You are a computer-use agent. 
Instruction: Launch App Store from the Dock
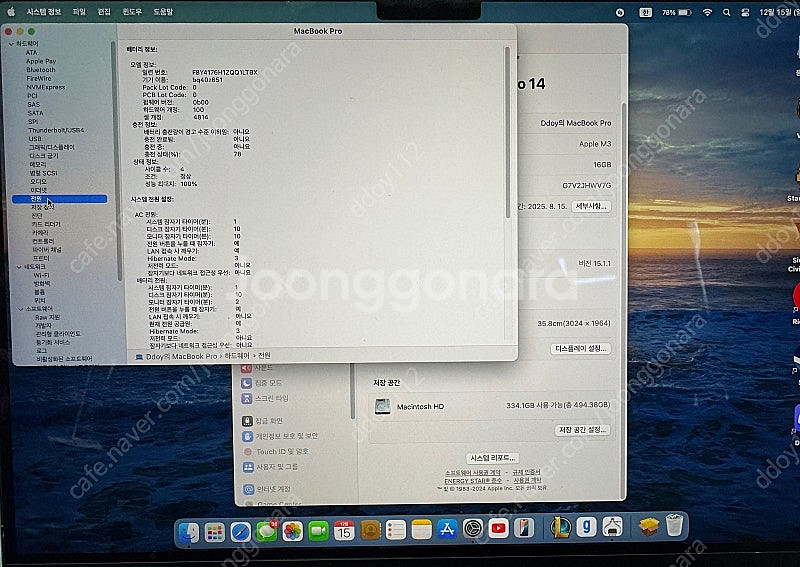pos(447,530)
